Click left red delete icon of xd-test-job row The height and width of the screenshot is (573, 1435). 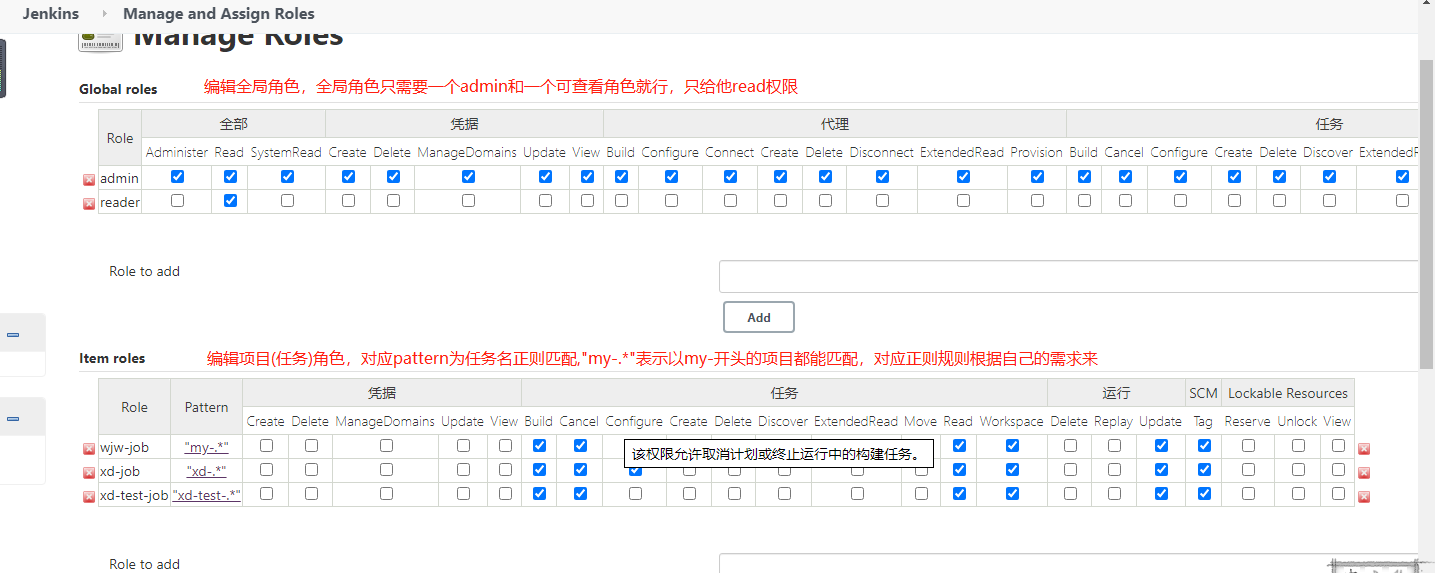coord(88,496)
